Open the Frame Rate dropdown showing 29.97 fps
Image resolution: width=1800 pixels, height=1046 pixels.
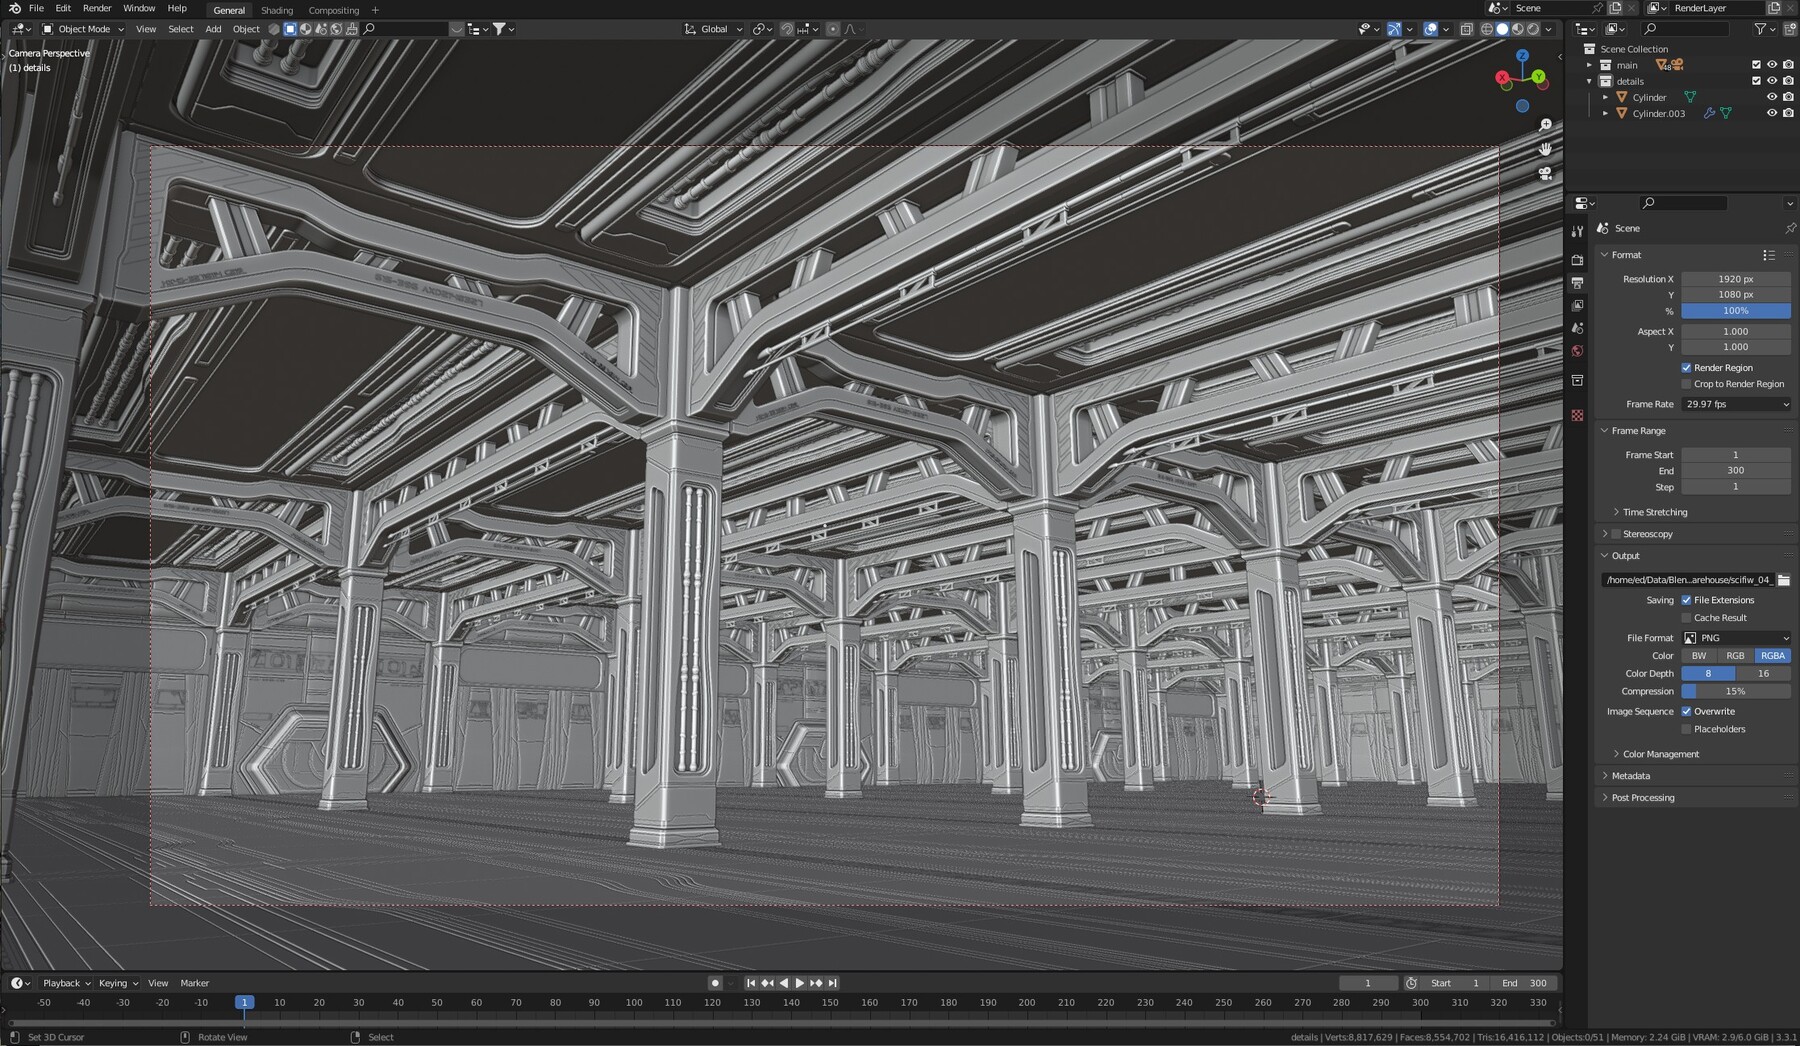[x=1736, y=404]
